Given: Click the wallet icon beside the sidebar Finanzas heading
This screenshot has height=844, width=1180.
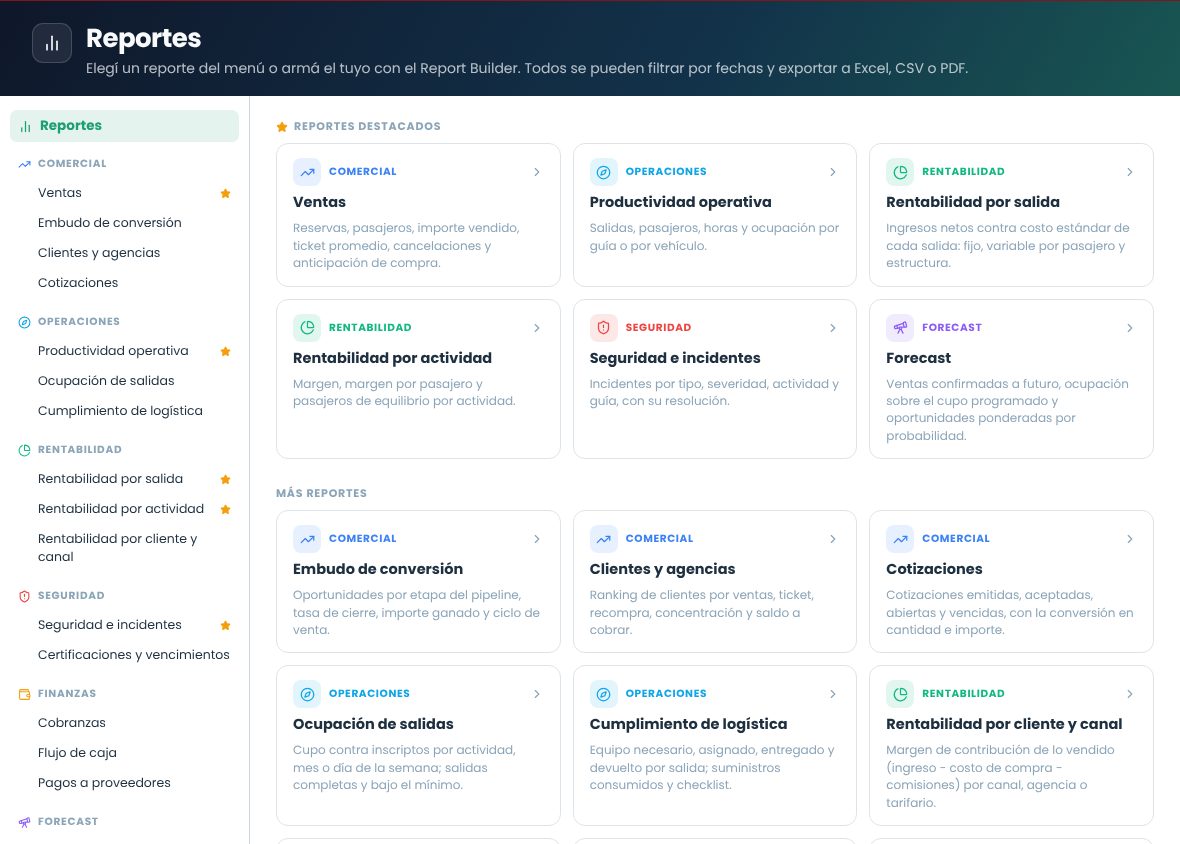Looking at the screenshot, I should click(25, 694).
